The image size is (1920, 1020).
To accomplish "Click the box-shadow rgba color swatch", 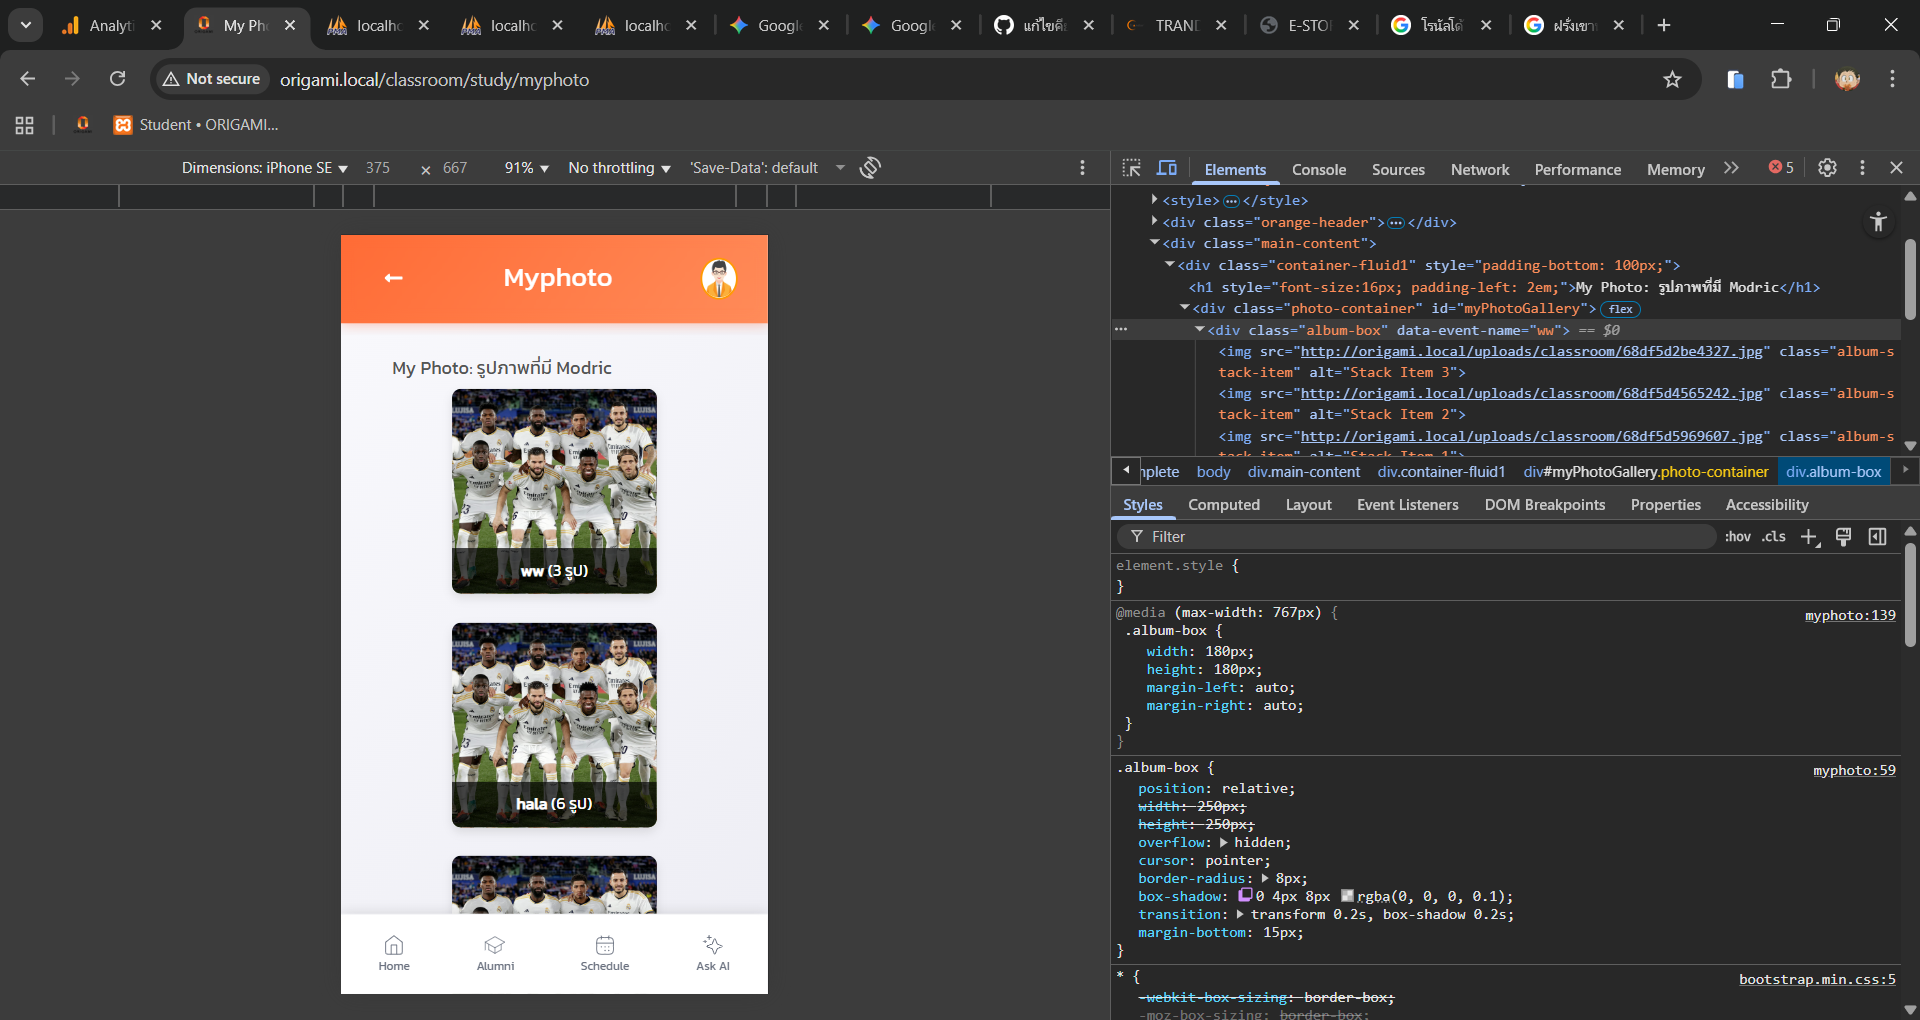I will point(1347,896).
